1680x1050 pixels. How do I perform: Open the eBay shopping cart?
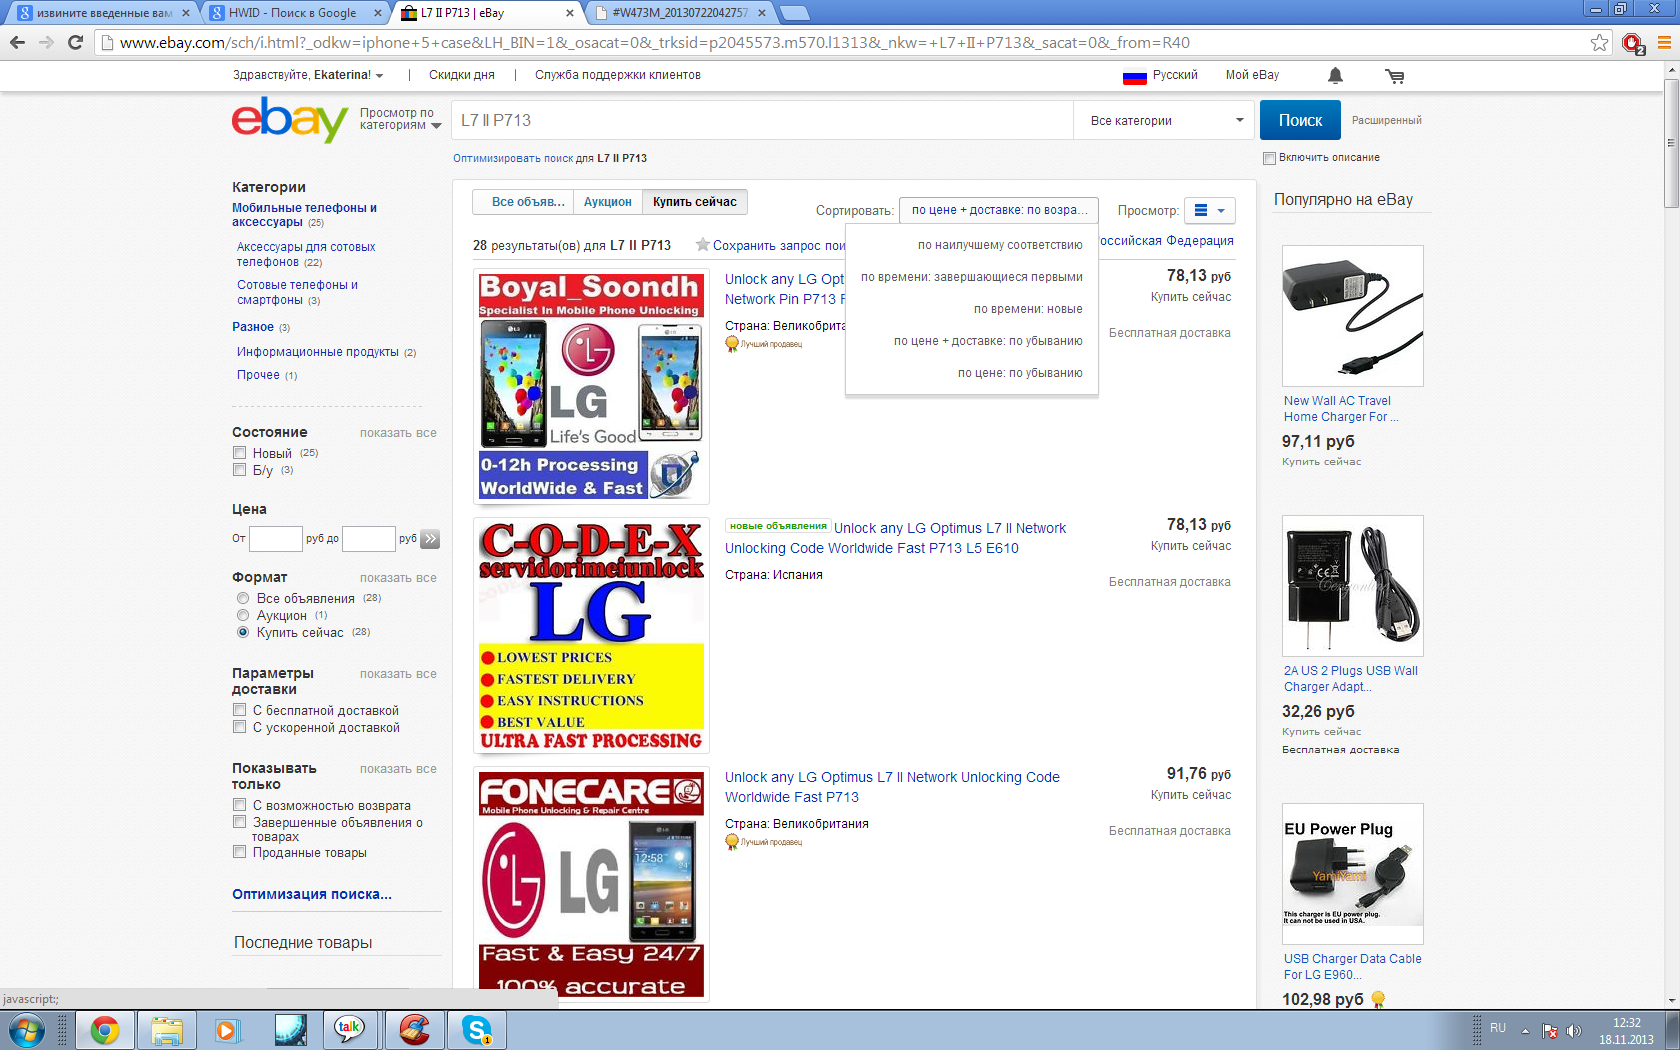(x=1394, y=75)
